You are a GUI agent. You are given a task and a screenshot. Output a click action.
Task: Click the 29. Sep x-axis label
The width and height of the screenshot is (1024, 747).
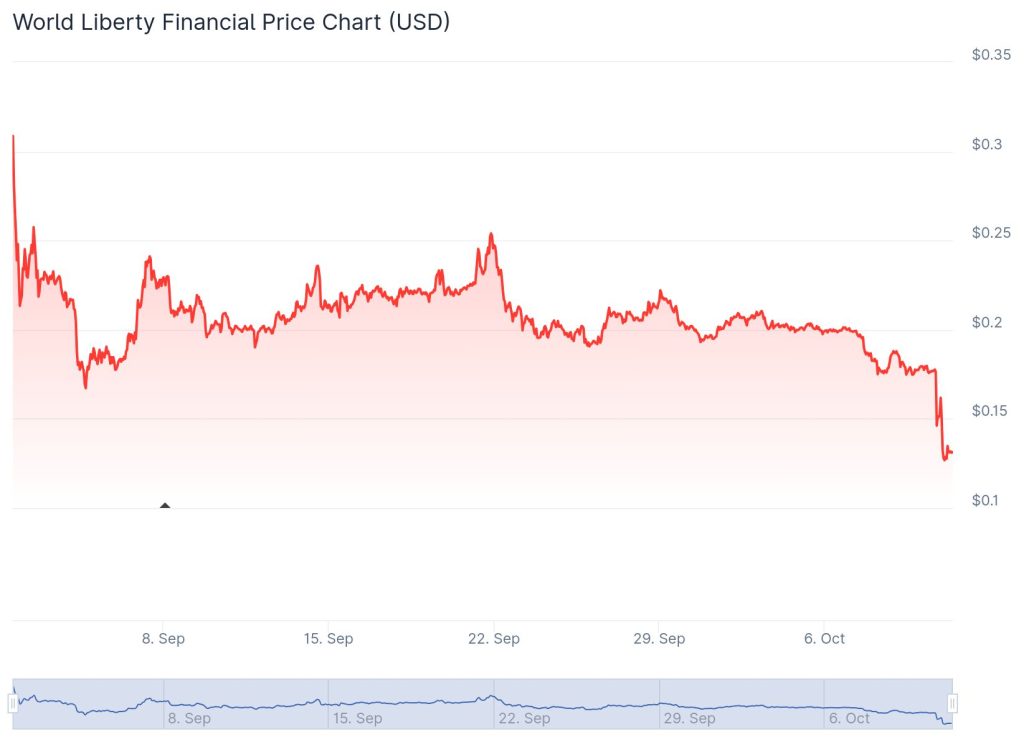[x=659, y=639]
